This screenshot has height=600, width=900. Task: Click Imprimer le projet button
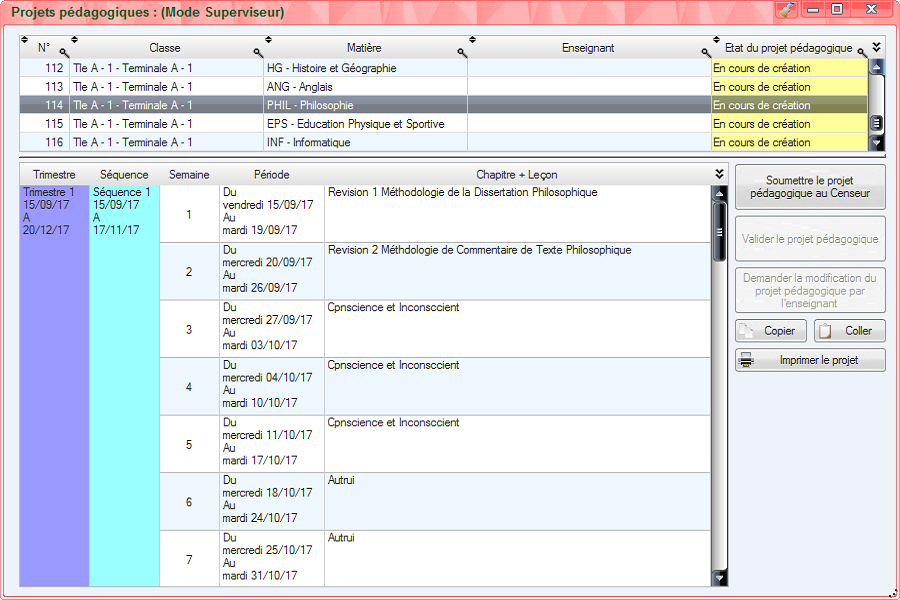pyautogui.click(x=810, y=360)
